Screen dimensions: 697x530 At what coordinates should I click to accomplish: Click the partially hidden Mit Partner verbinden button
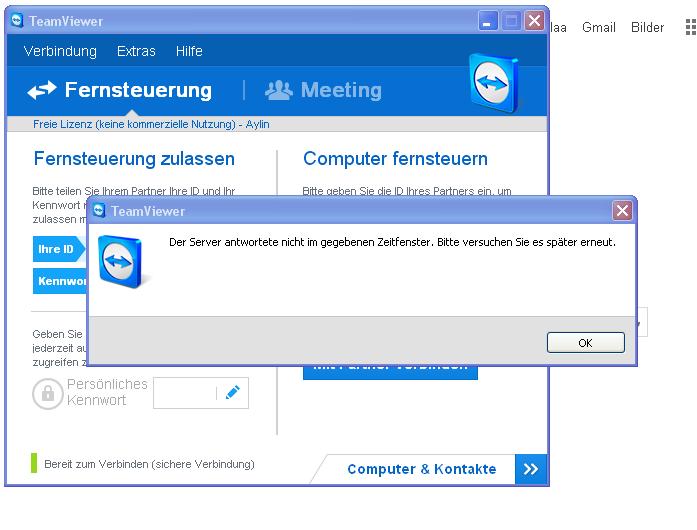point(390,373)
